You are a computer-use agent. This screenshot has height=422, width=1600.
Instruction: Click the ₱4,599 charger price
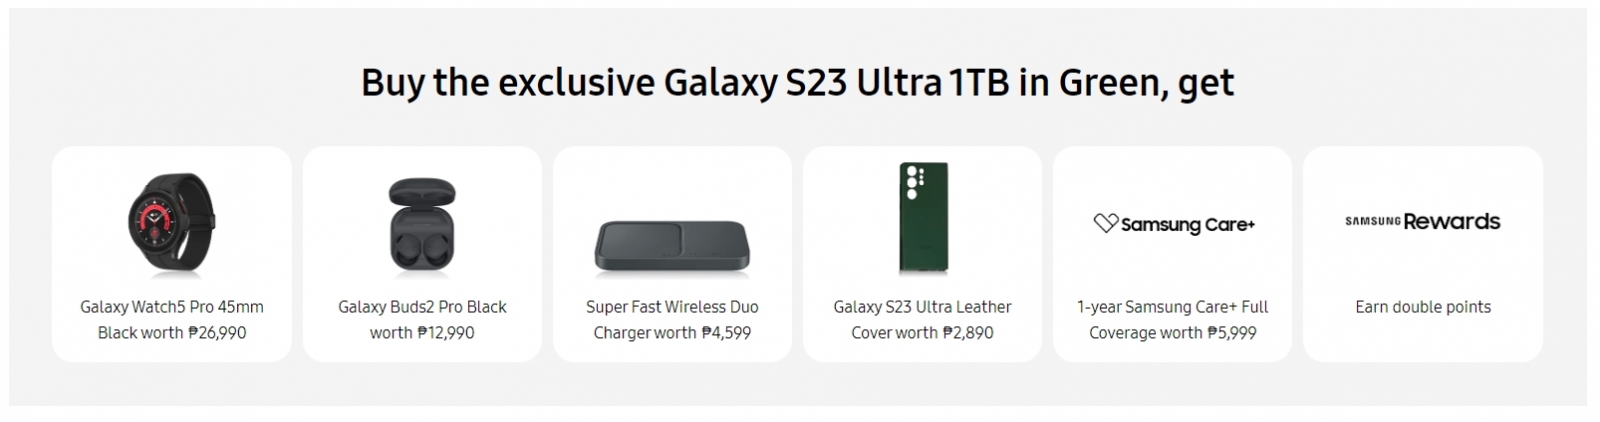(x=726, y=333)
